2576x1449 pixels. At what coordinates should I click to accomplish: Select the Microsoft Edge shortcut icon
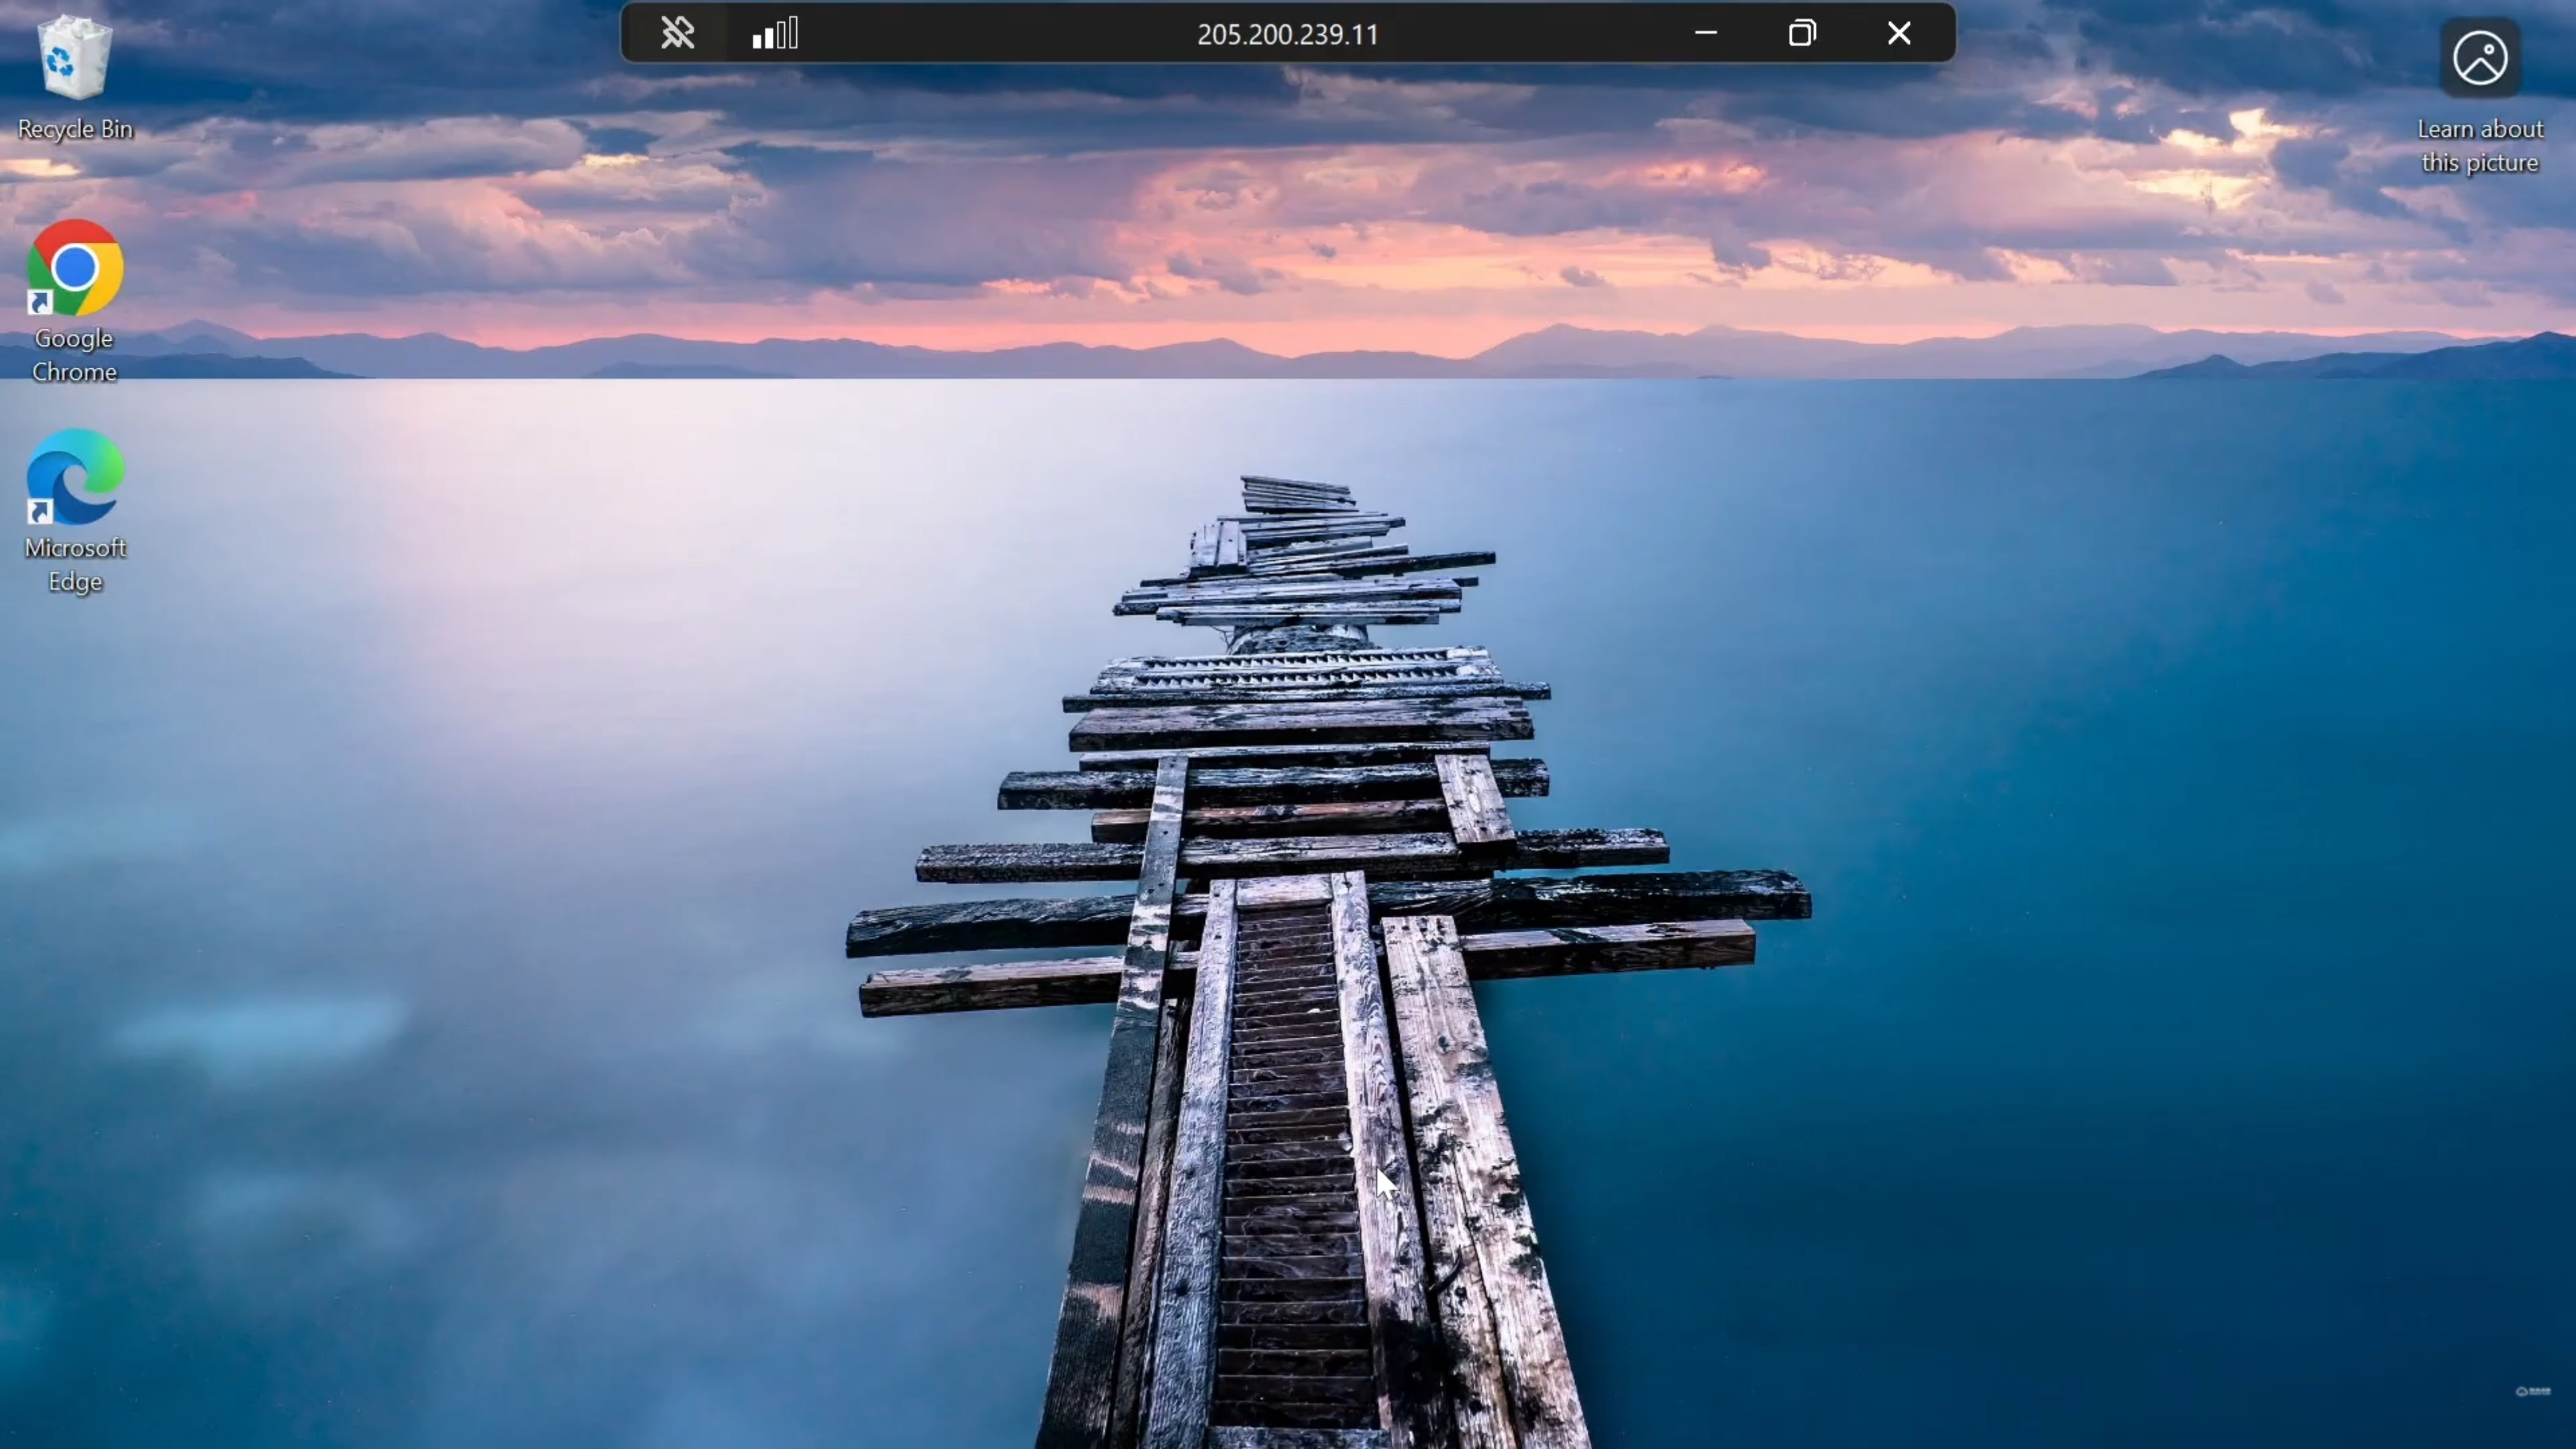coord(75,477)
